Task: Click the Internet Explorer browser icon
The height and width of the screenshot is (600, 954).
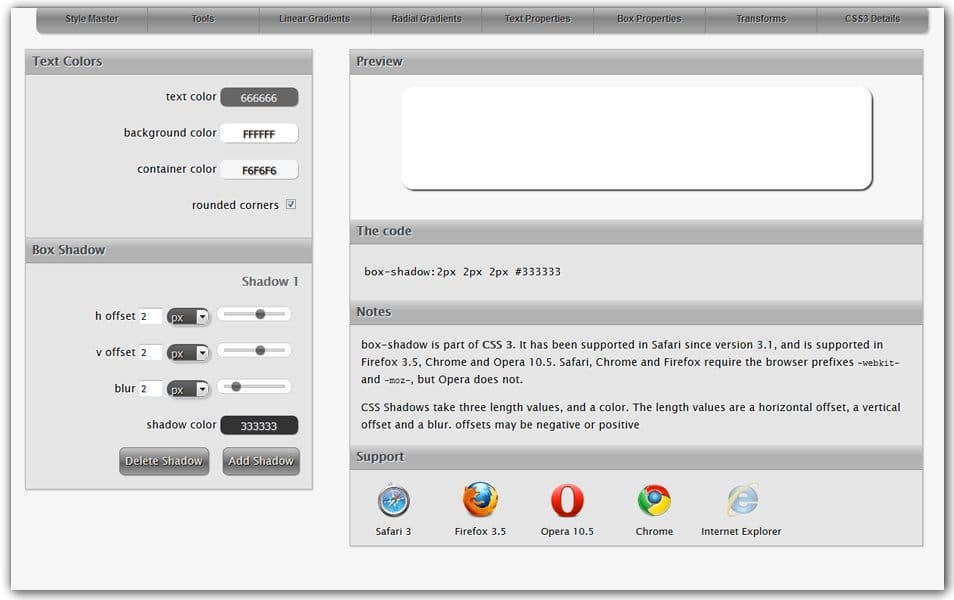Action: pyautogui.click(x=741, y=500)
